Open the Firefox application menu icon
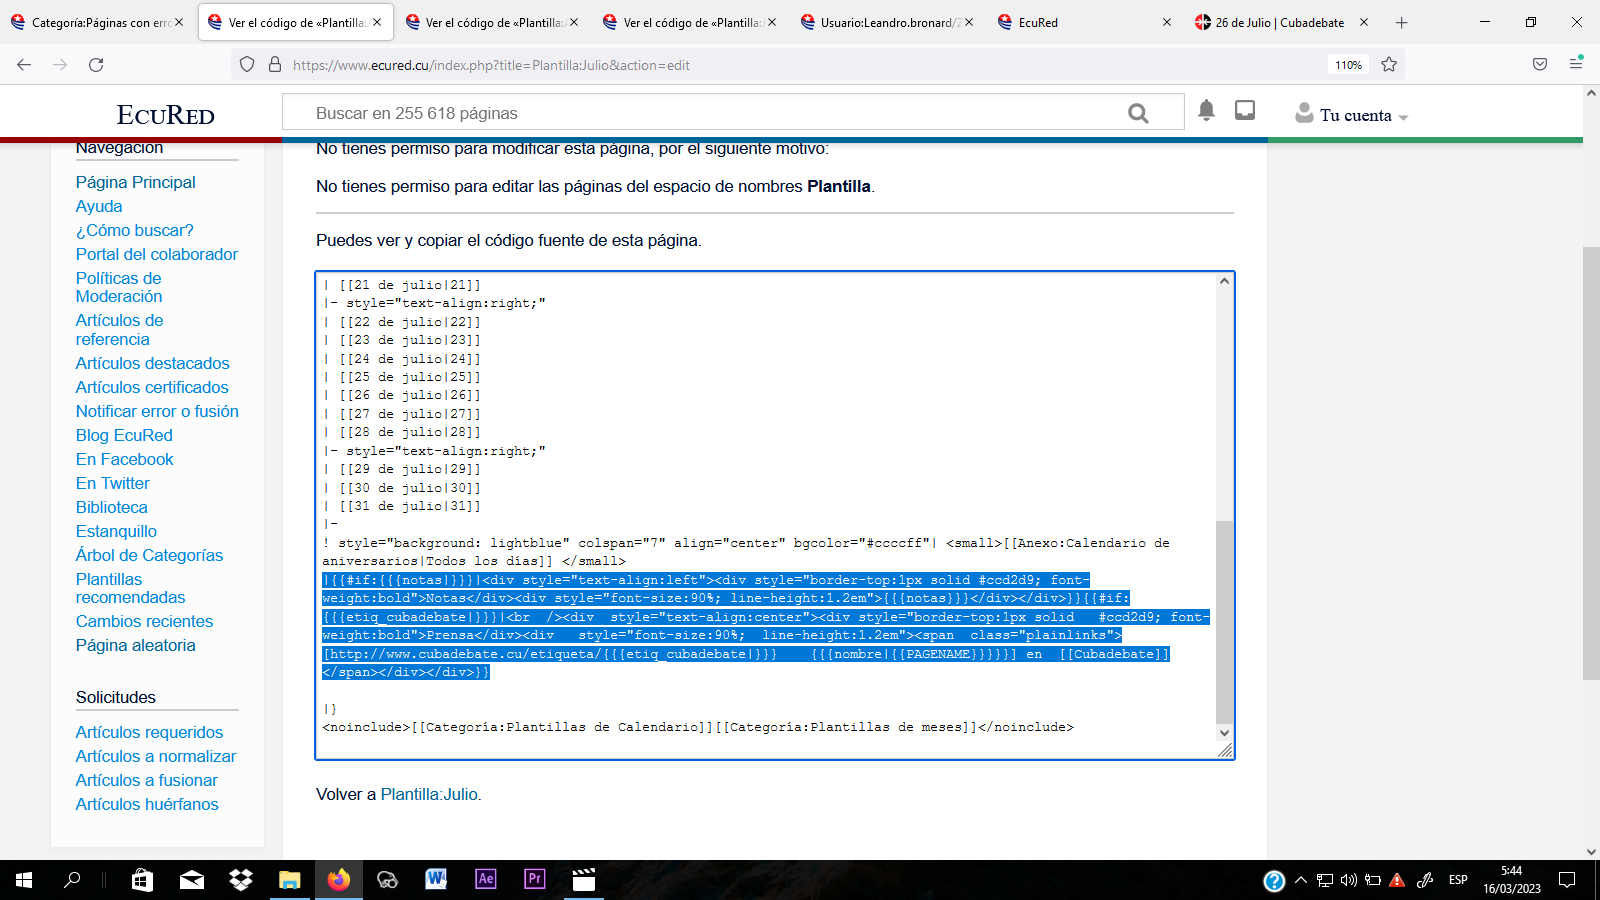The width and height of the screenshot is (1600, 900). pos(1576,64)
